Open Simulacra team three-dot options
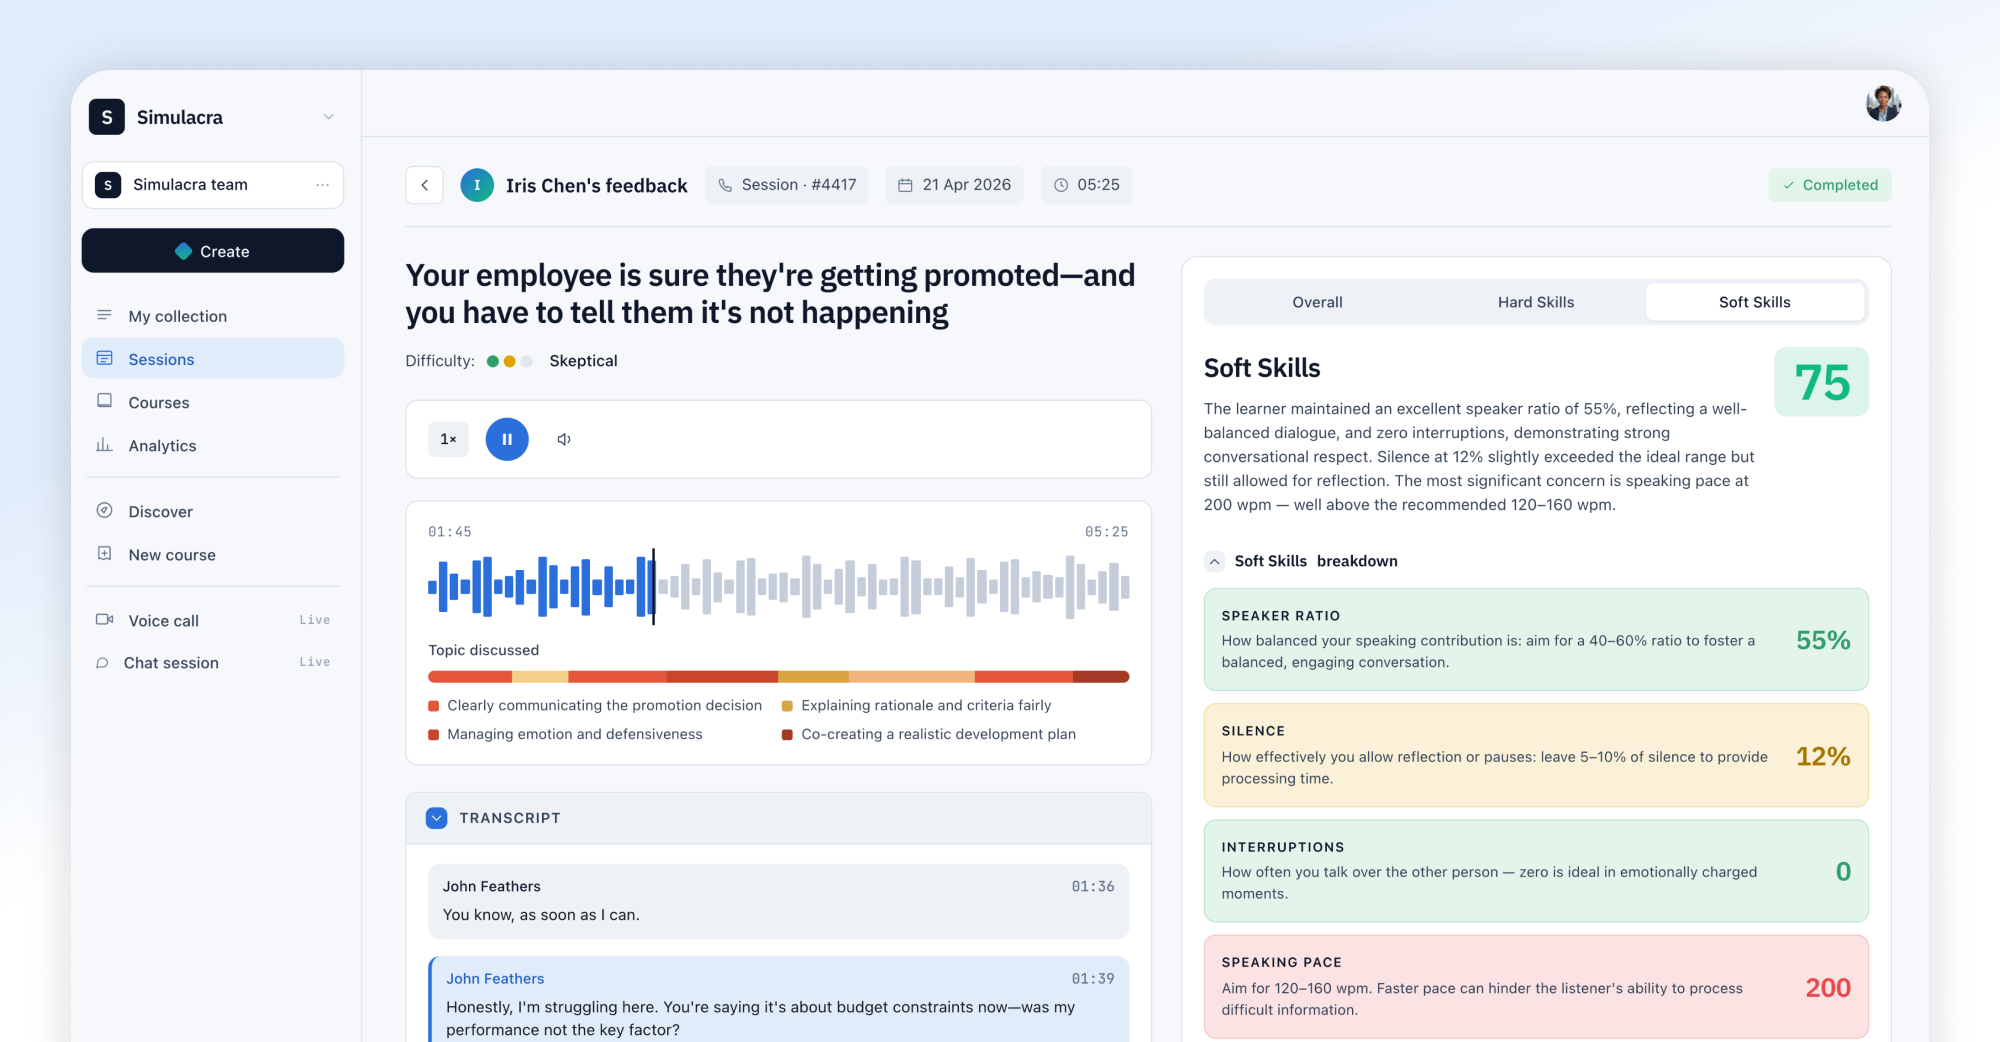Viewport: 2000px width, 1042px height. [x=322, y=185]
